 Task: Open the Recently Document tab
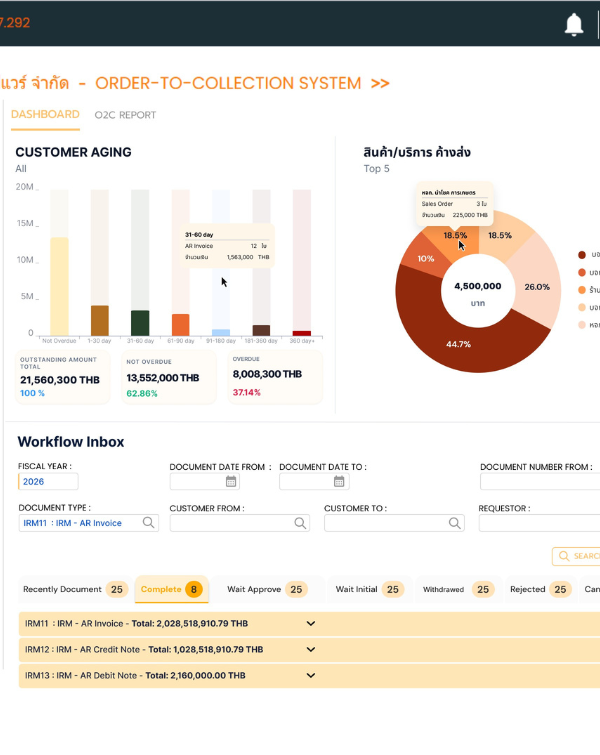(x=75, y=589)
